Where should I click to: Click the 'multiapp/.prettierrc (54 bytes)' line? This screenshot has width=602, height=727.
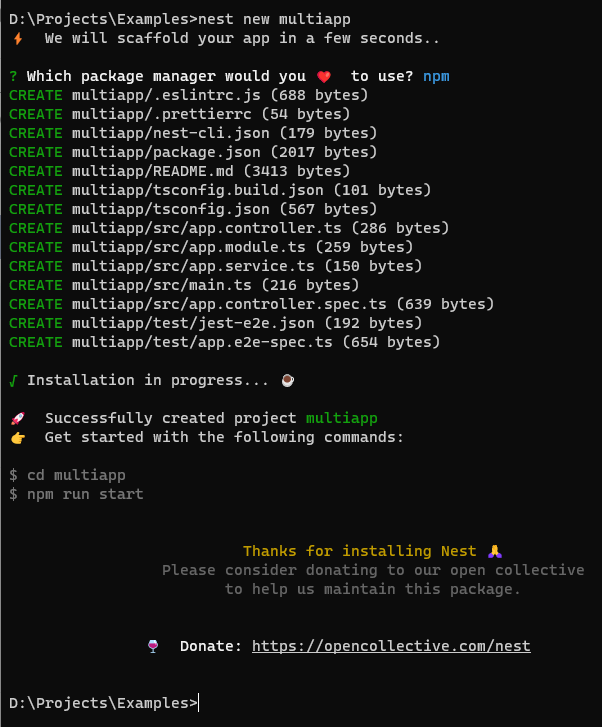click(x=211, y=114)
